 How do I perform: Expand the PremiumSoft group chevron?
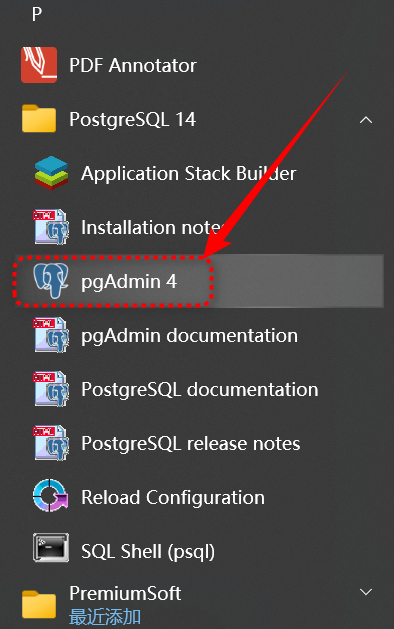click(366, 592)
